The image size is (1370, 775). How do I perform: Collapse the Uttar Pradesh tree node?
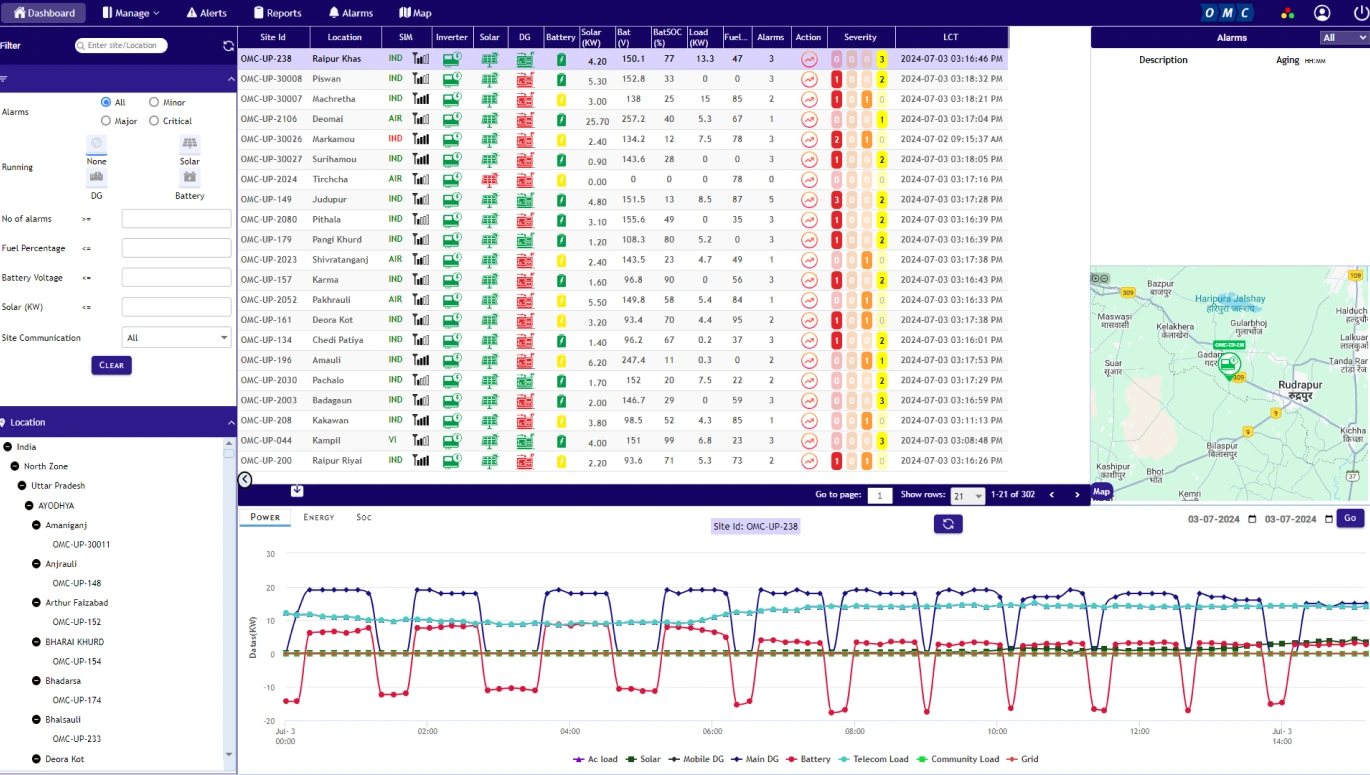coord(22,485)
